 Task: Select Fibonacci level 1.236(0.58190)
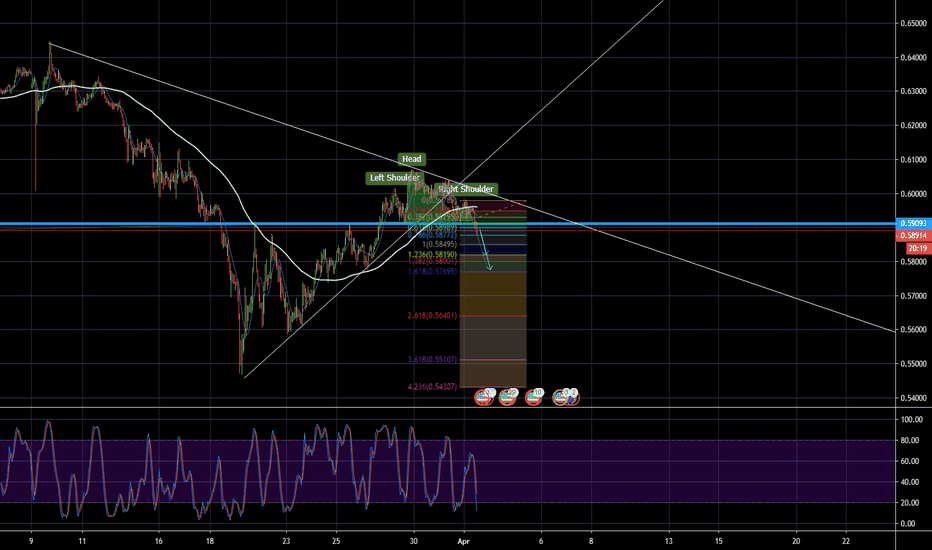(433, 254)
